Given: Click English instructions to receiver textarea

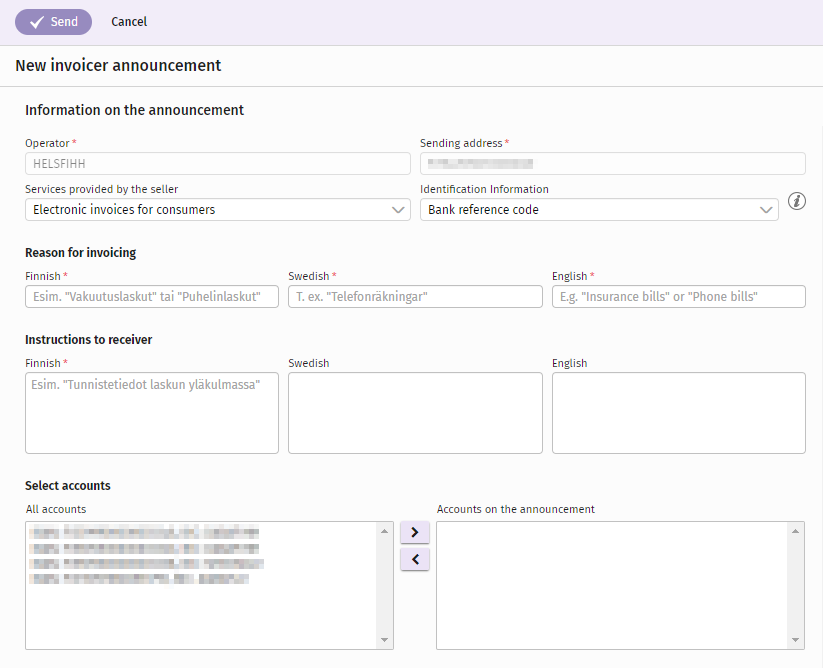Looking at the screenshot, I should [x=679, y=413].
